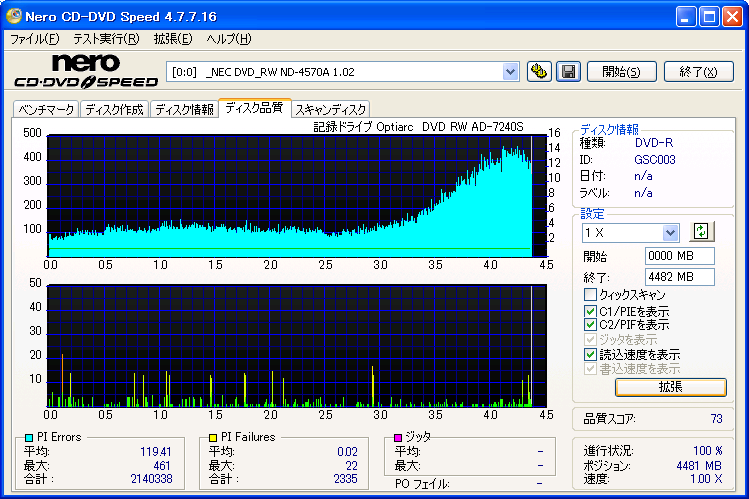Toggle the 読込速度を表示 checkbox
Image resolution: width=749 pixels, height=499 pixels.
[590, 354]
